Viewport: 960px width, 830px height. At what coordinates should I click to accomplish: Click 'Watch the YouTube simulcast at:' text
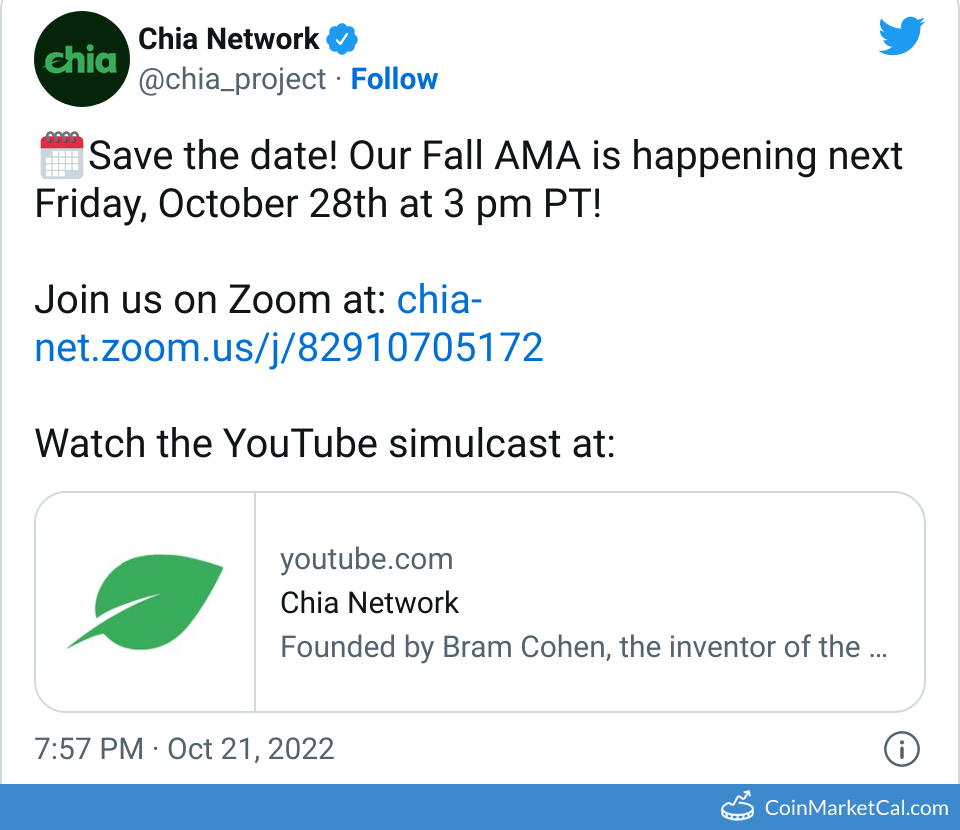(325, 443)
